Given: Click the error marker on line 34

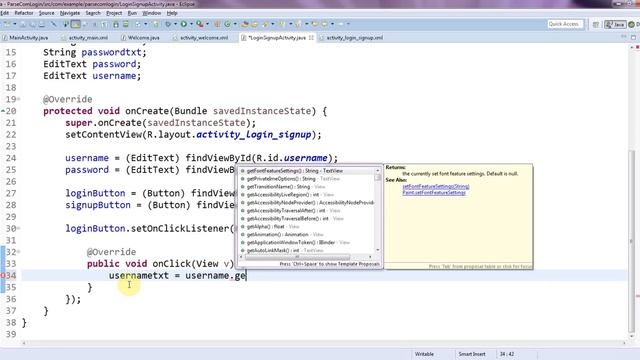Looking at the screenshot, I should (2, 276).
